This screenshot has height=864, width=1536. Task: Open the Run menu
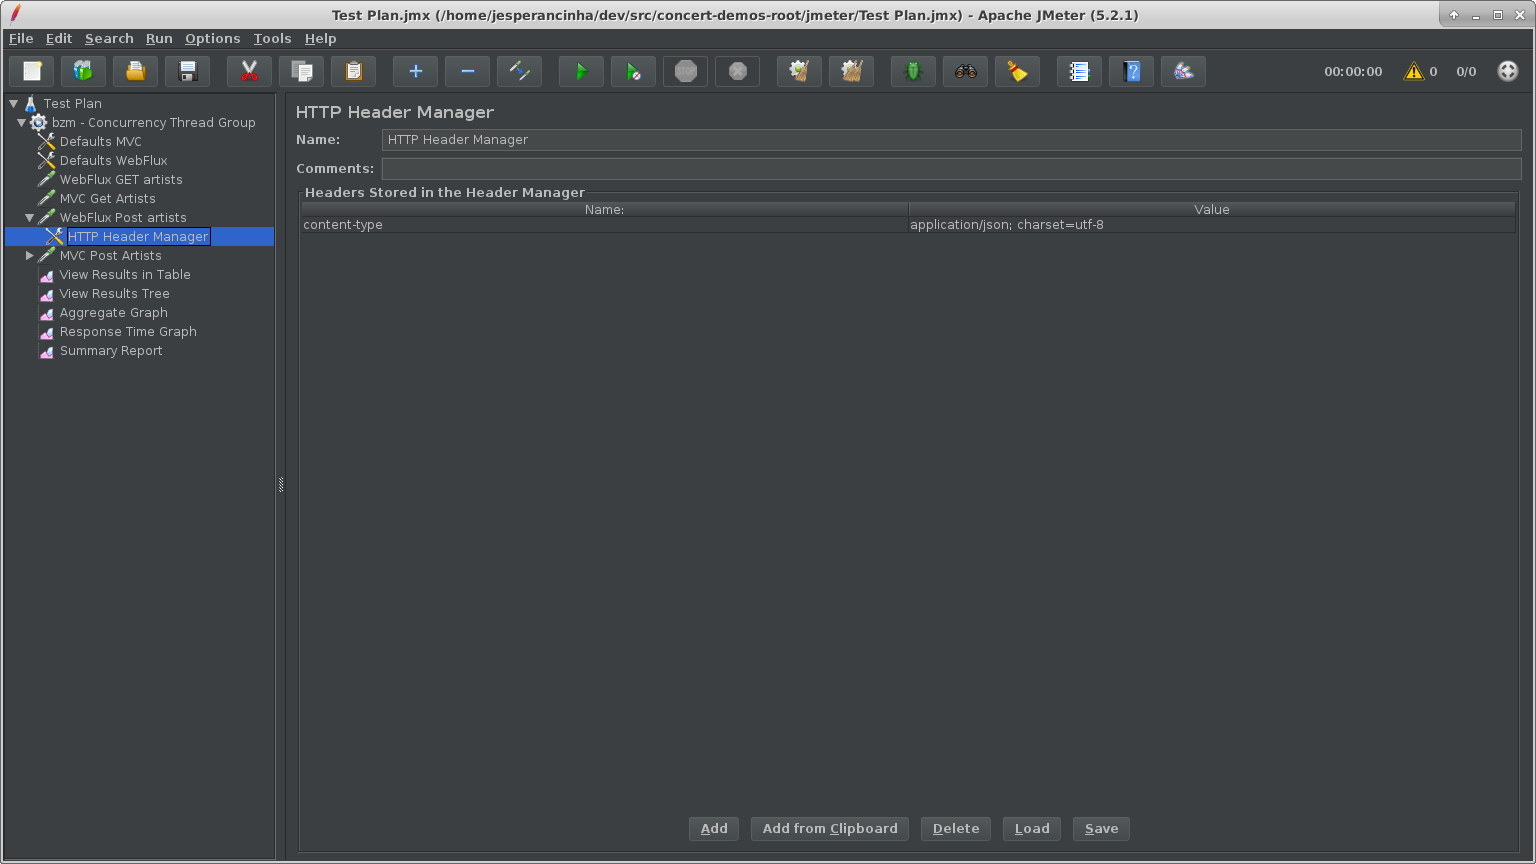(159, 38)
